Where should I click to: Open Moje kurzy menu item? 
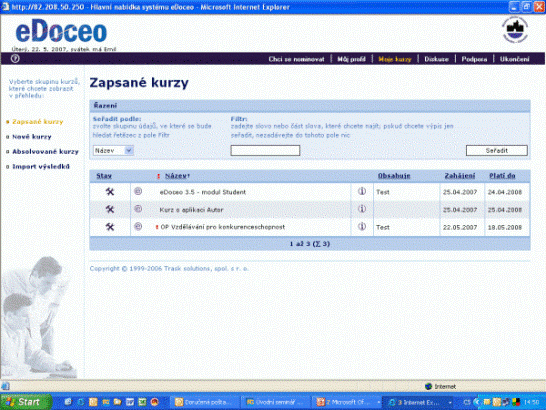[395, 59]
